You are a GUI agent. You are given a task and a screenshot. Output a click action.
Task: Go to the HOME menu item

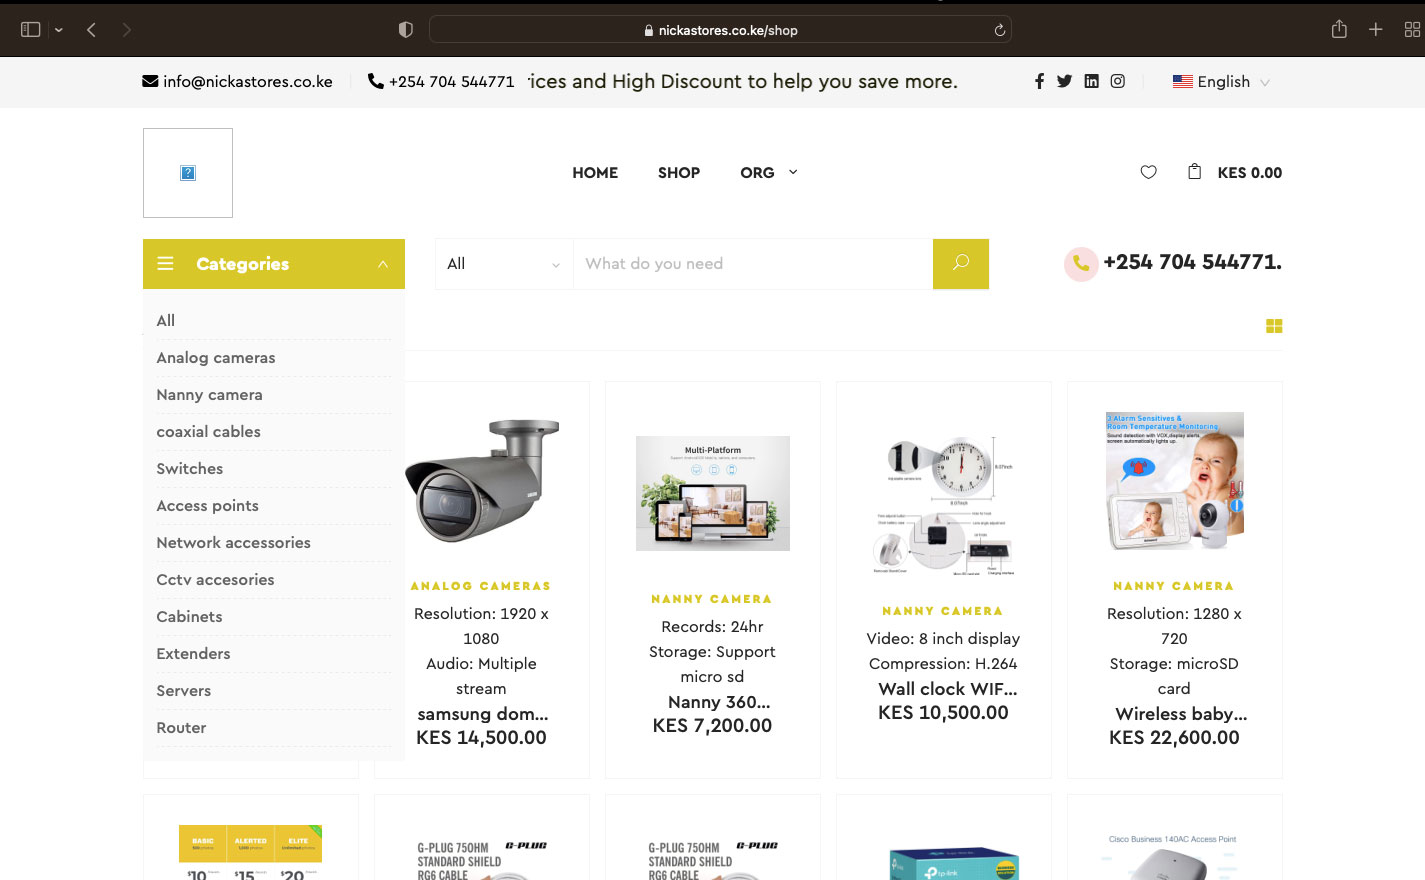point(595,173)
